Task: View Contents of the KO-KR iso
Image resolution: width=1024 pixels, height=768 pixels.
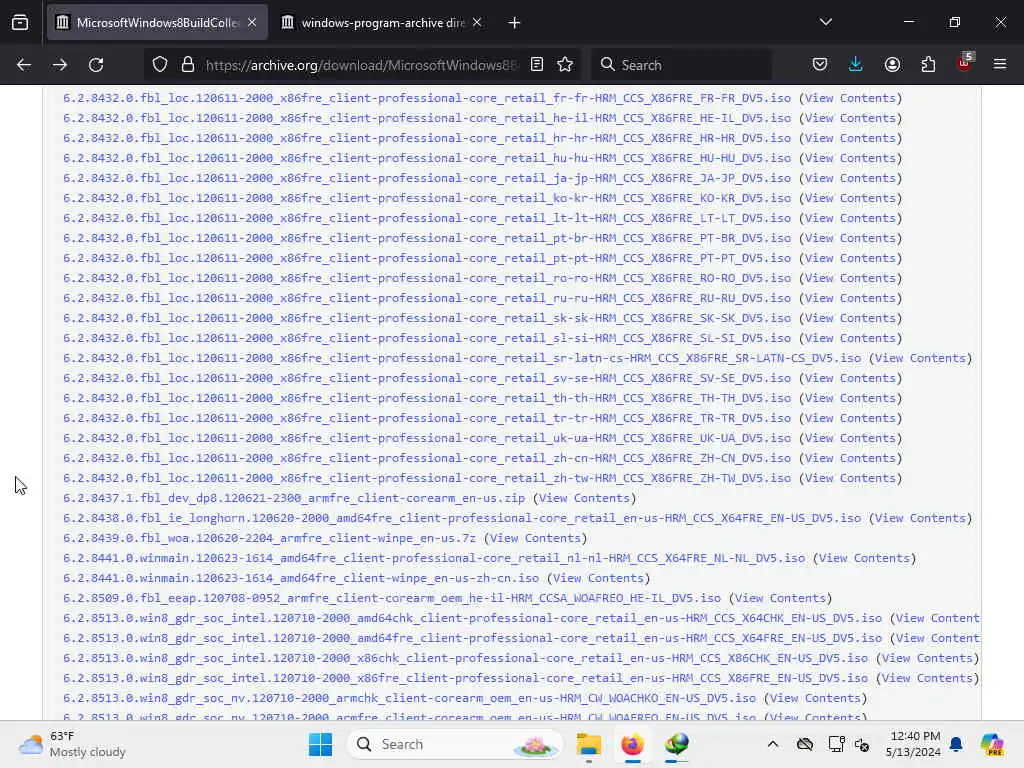Action: point(850,198)
